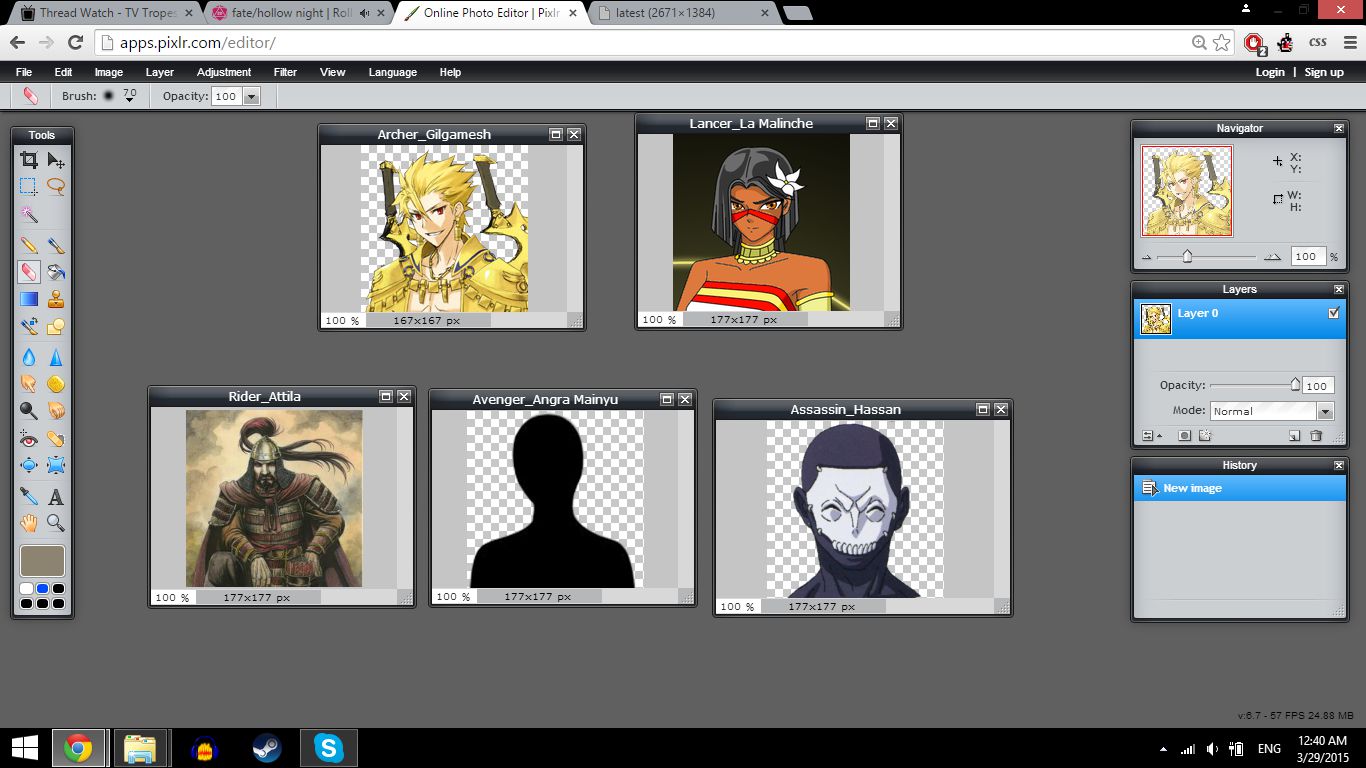Select the Crop tool

[29, 160]
